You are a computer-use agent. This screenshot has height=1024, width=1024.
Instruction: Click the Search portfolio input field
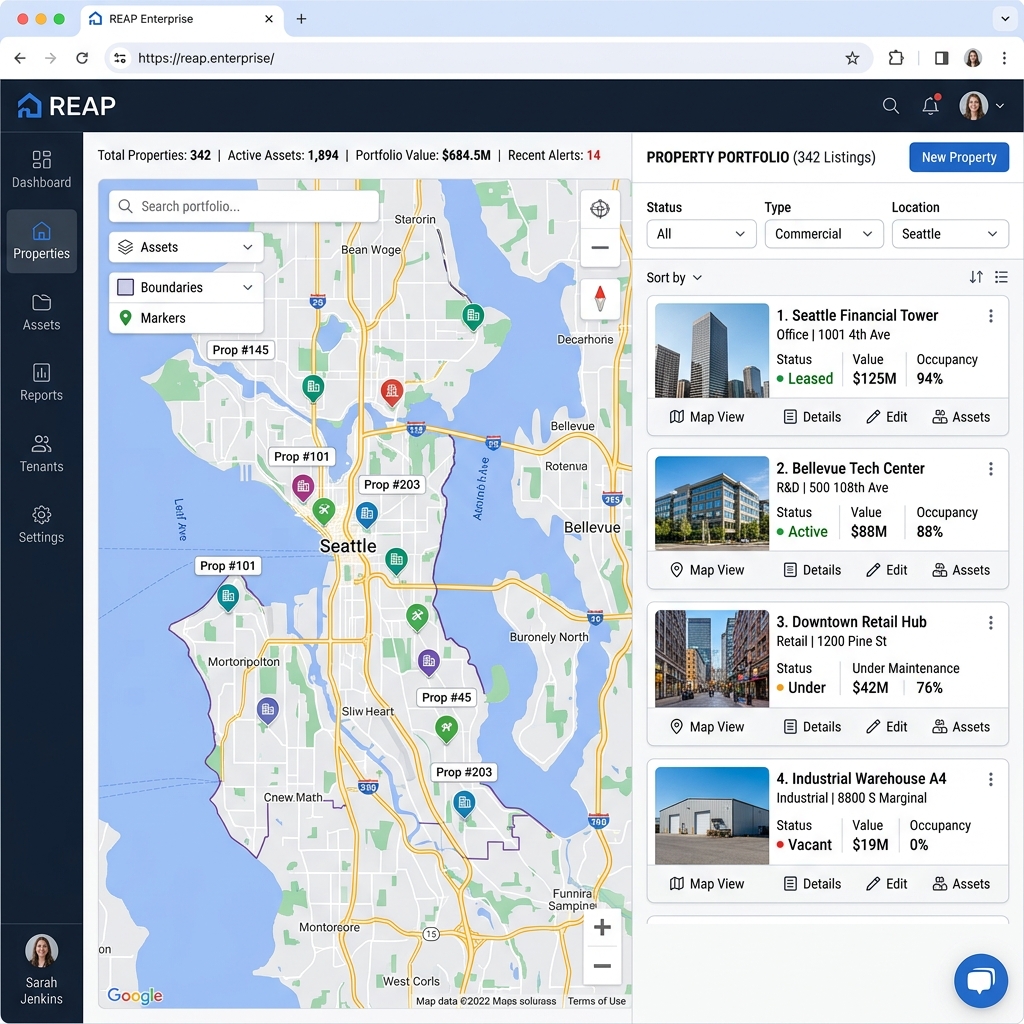point(244,206)
